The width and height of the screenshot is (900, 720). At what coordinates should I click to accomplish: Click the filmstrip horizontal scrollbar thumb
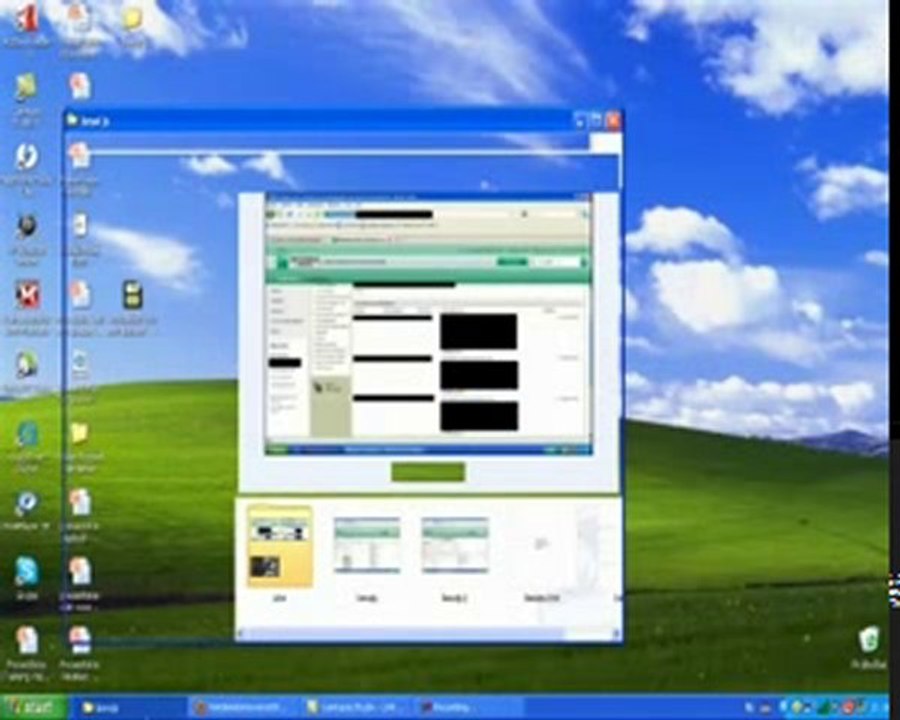point(405,634)
